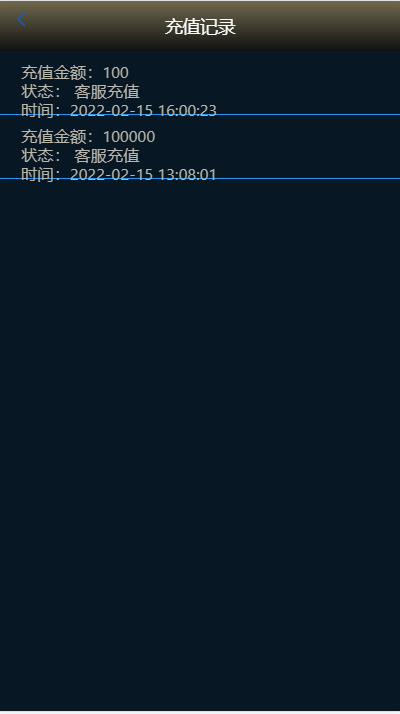Screen dimensions: 400x714
Task: Select the 充值金额 100 record line
Action: pyautogui.click(x=75, y=72)
